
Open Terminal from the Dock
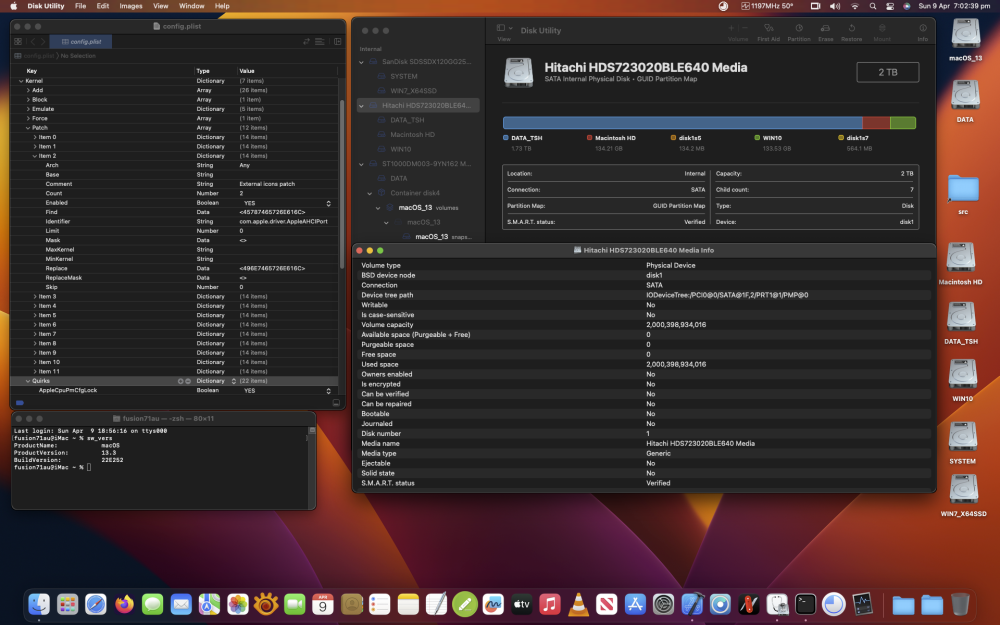pos(805,603)
